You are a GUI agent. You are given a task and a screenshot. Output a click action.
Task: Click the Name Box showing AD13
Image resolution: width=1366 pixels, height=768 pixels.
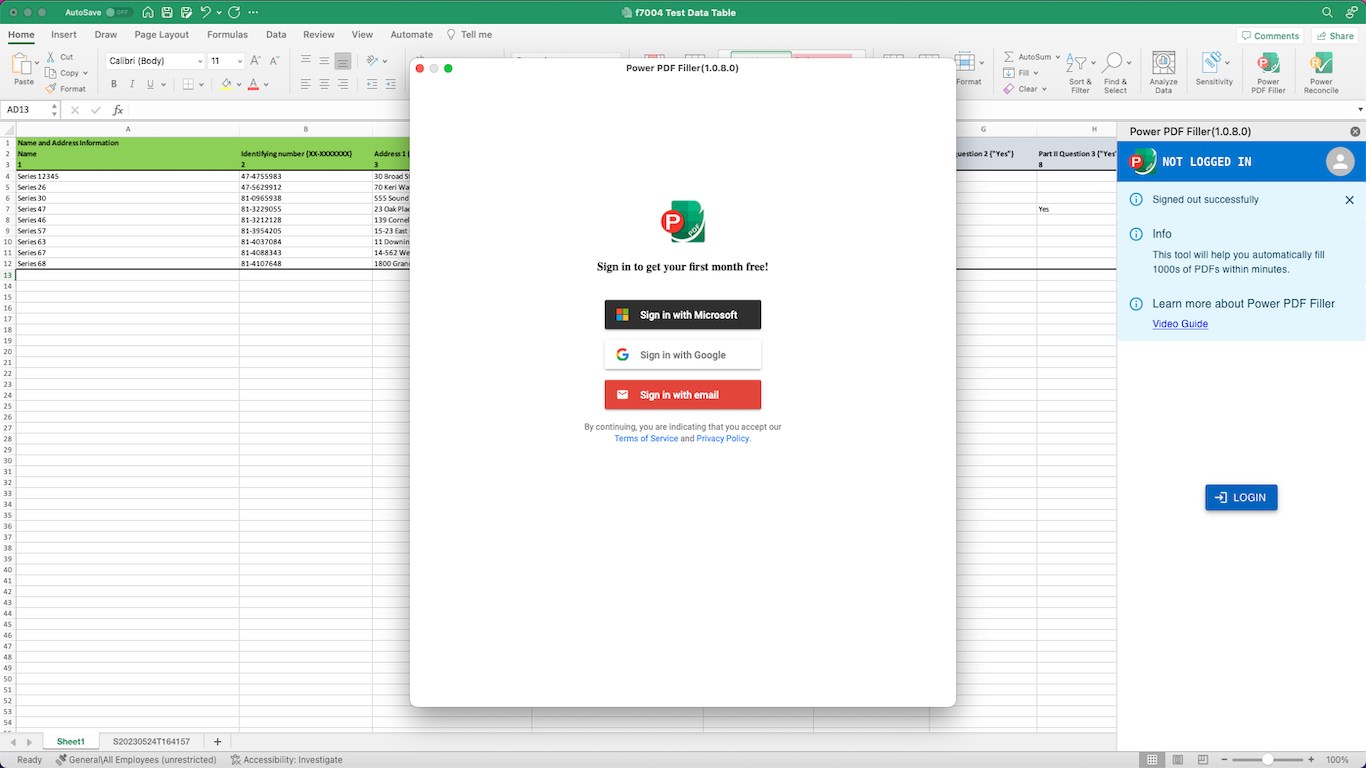28,110
